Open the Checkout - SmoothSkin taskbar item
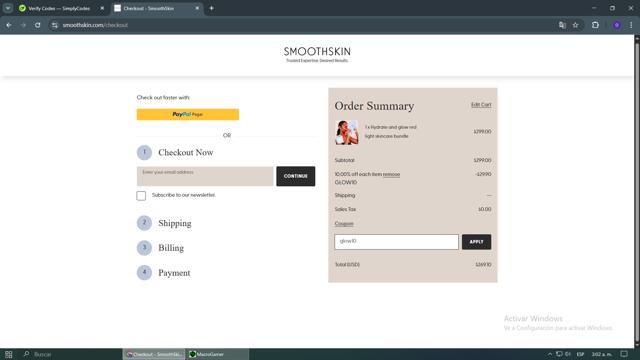Viewport: 640px width, 360px height. tap(154, 354)
